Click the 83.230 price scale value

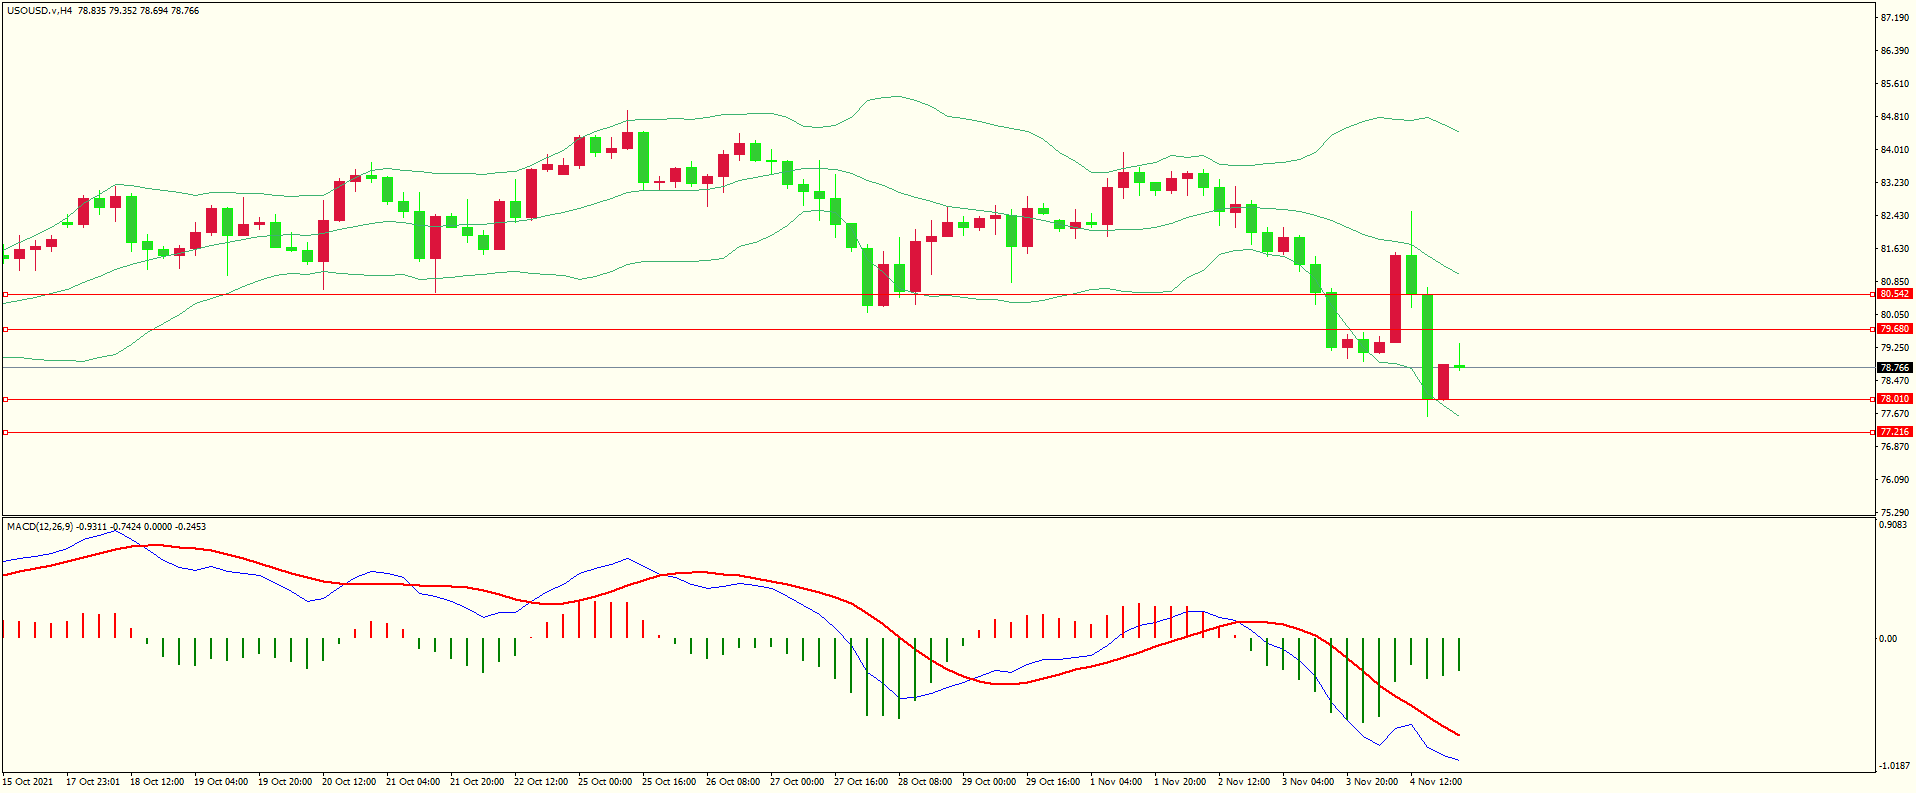click(x=1894, y=183)
